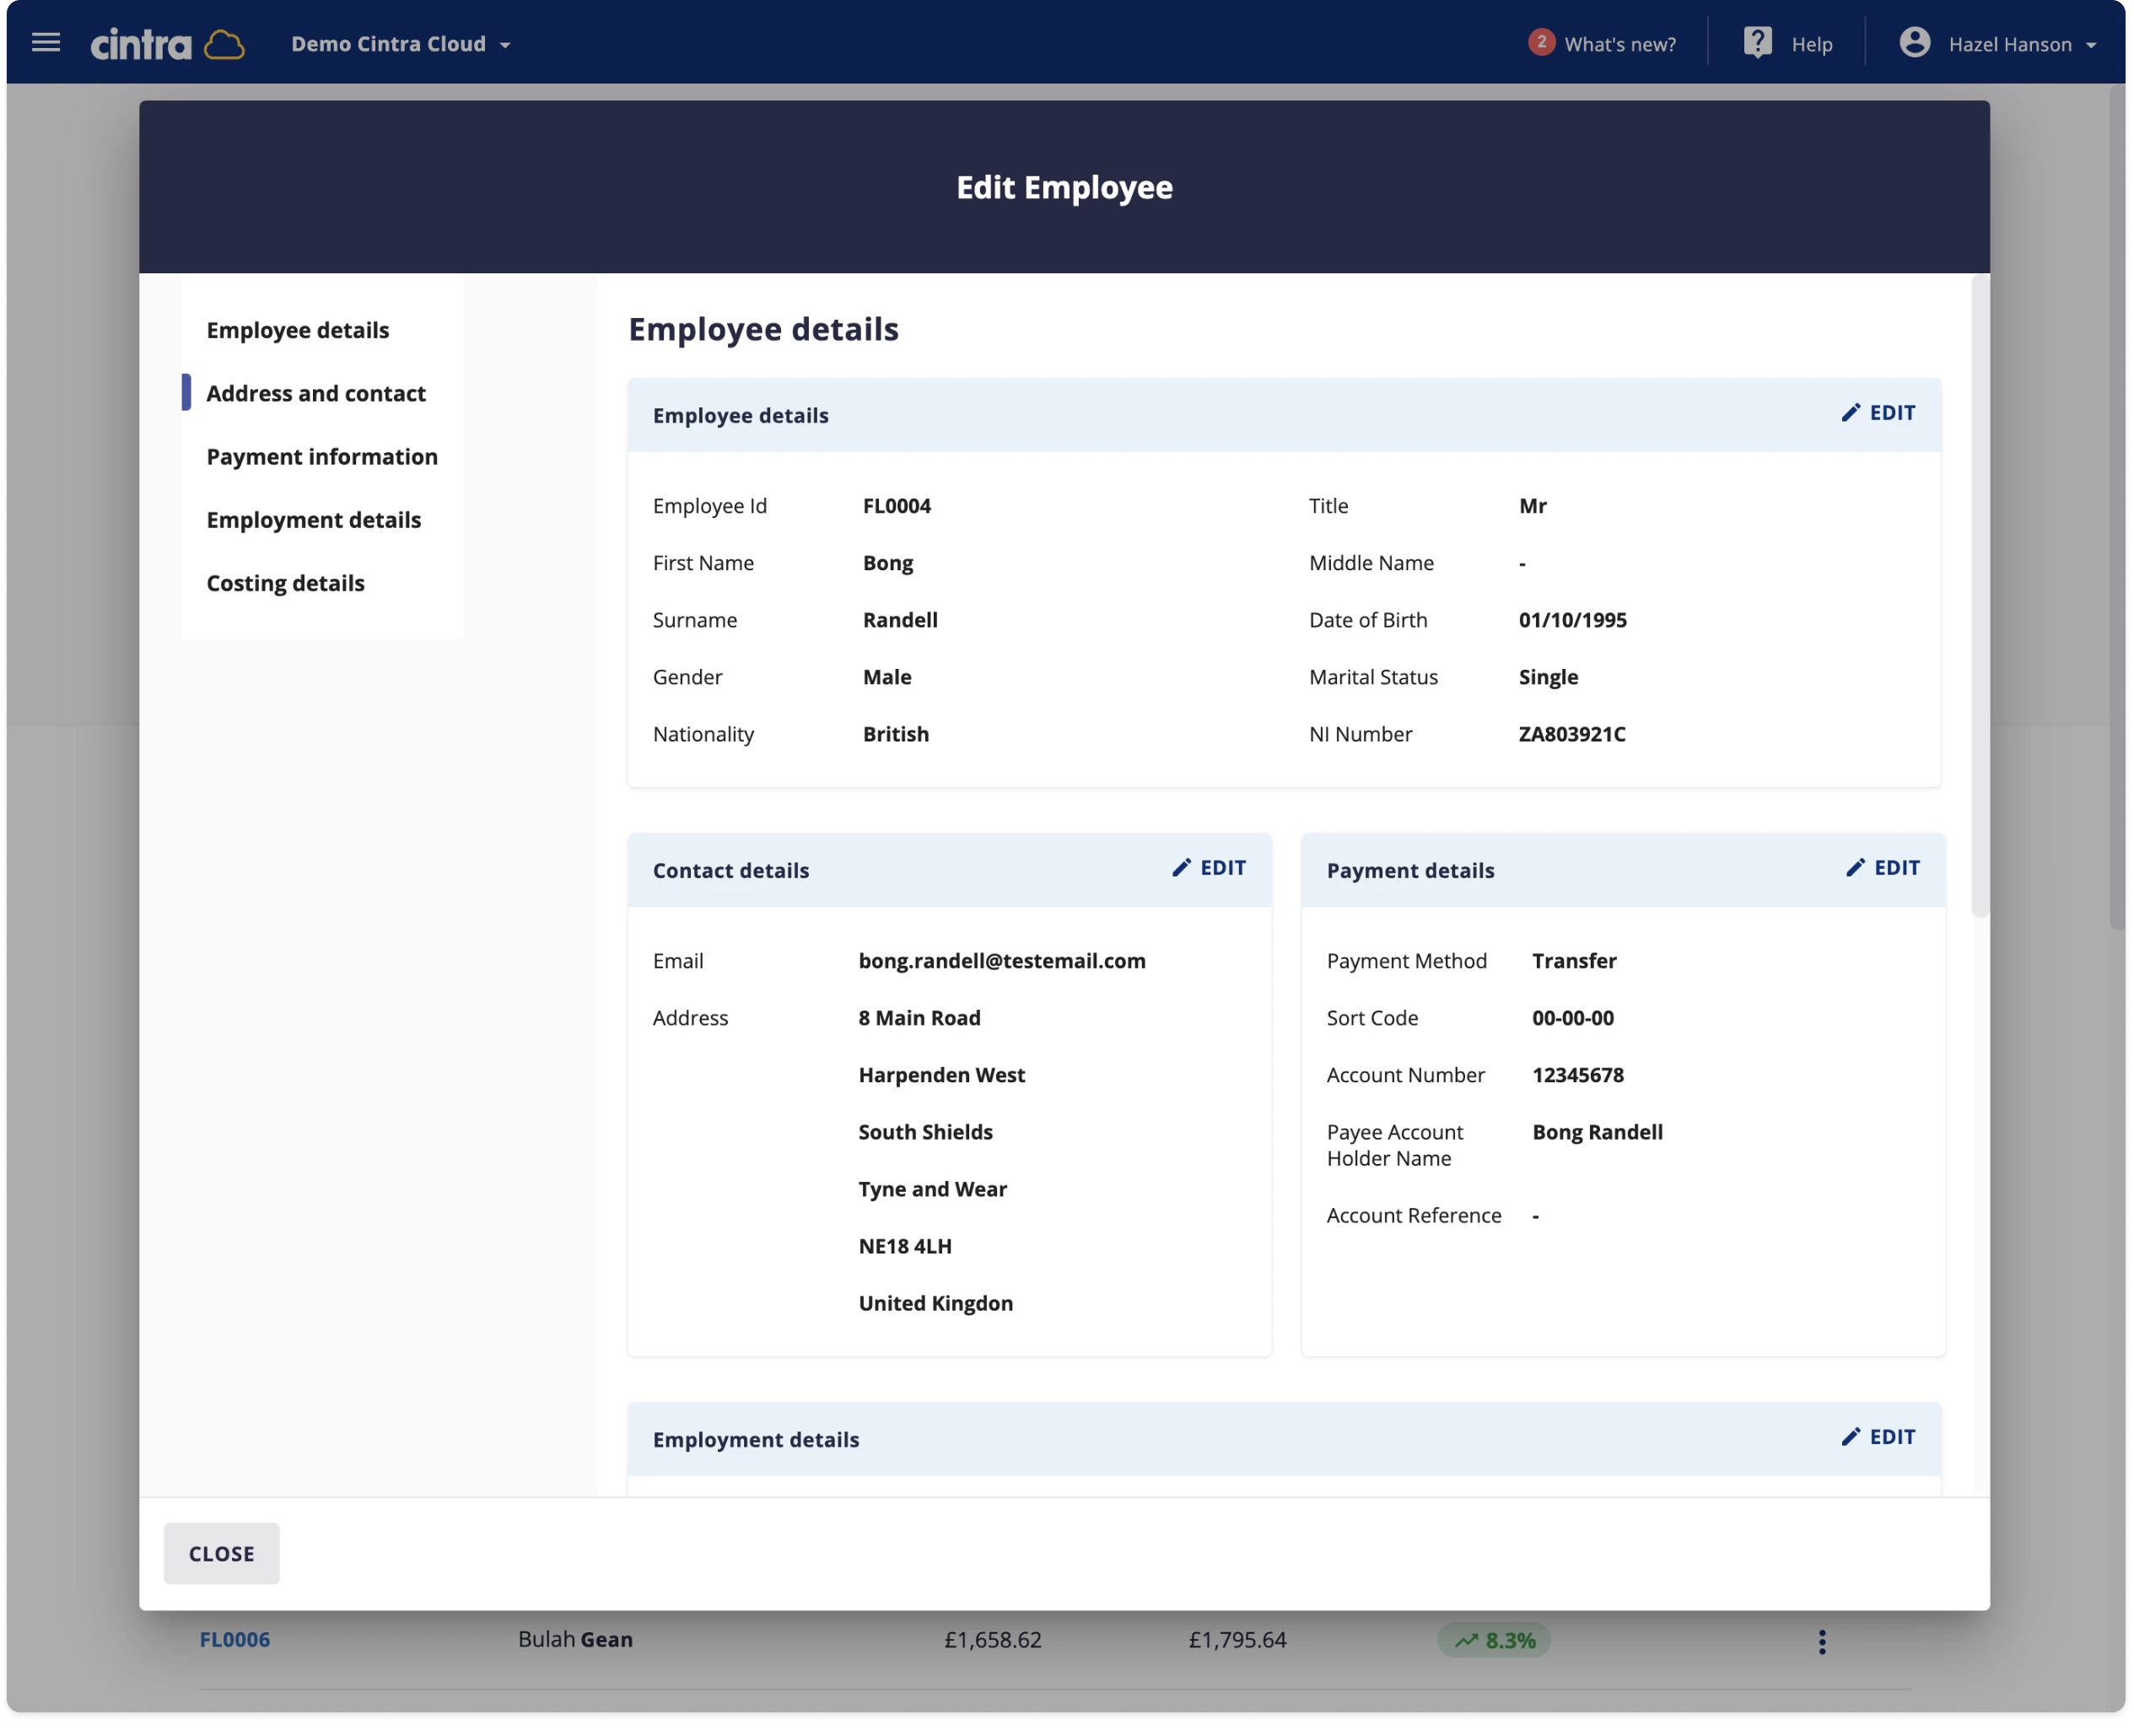Select Payment information in the sidebar
2134x1736 pixels.
pyautogui.click(x=322, y=456)
